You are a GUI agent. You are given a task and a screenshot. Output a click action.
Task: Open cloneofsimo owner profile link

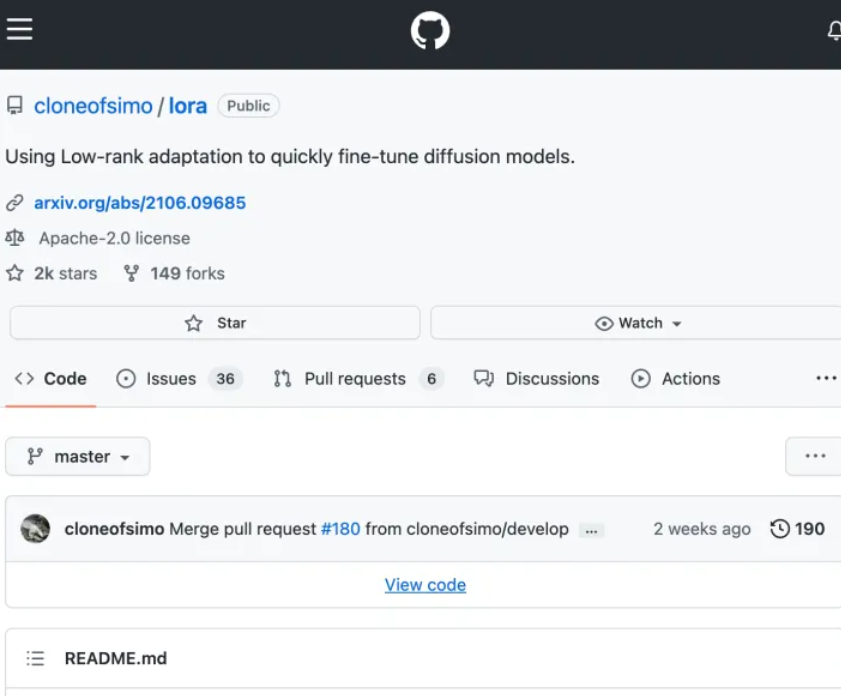click(93, 106)
